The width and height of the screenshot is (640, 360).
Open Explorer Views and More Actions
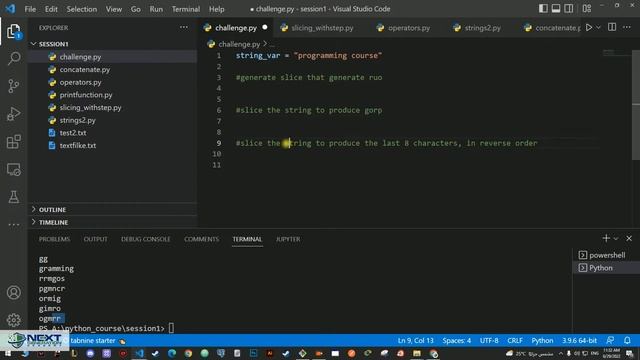[184, 27]
